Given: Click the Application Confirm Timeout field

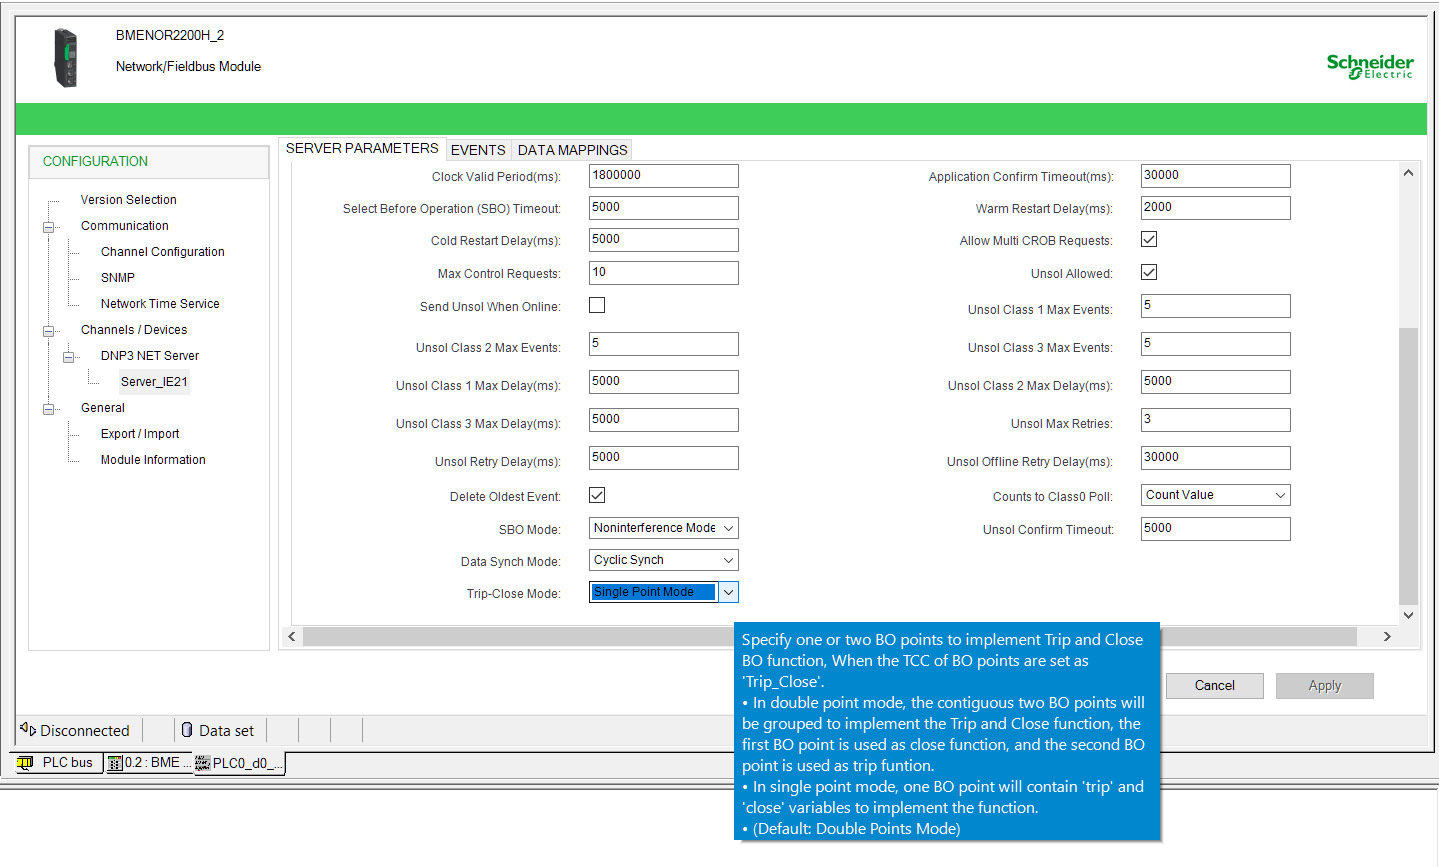Looking at the screenshot, I should (1216, 176).
